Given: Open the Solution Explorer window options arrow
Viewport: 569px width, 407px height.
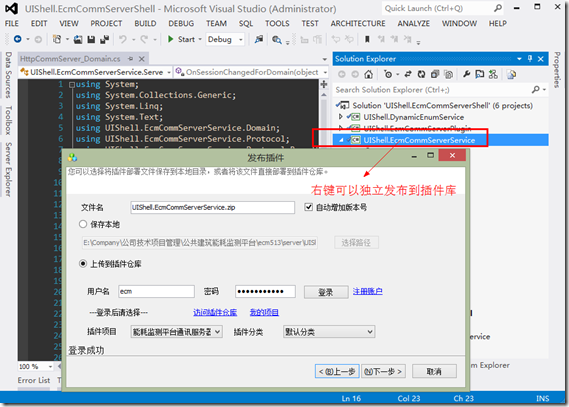Looking at the screenshot, I should pos(519,58).
